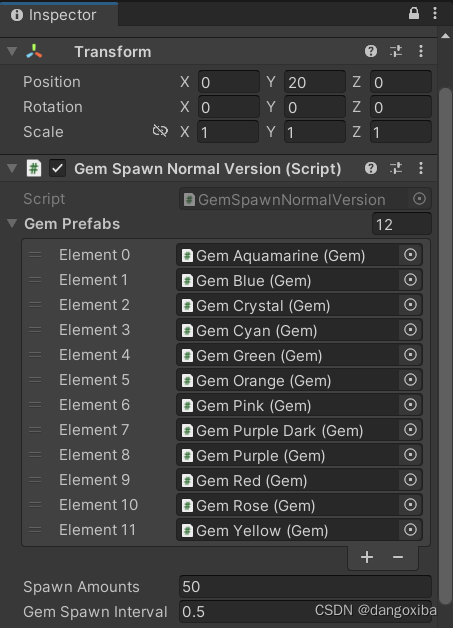Screen dimensions: 453x628
Task: Click the Spawn Amounts value field
Action: tap(305, 587)
